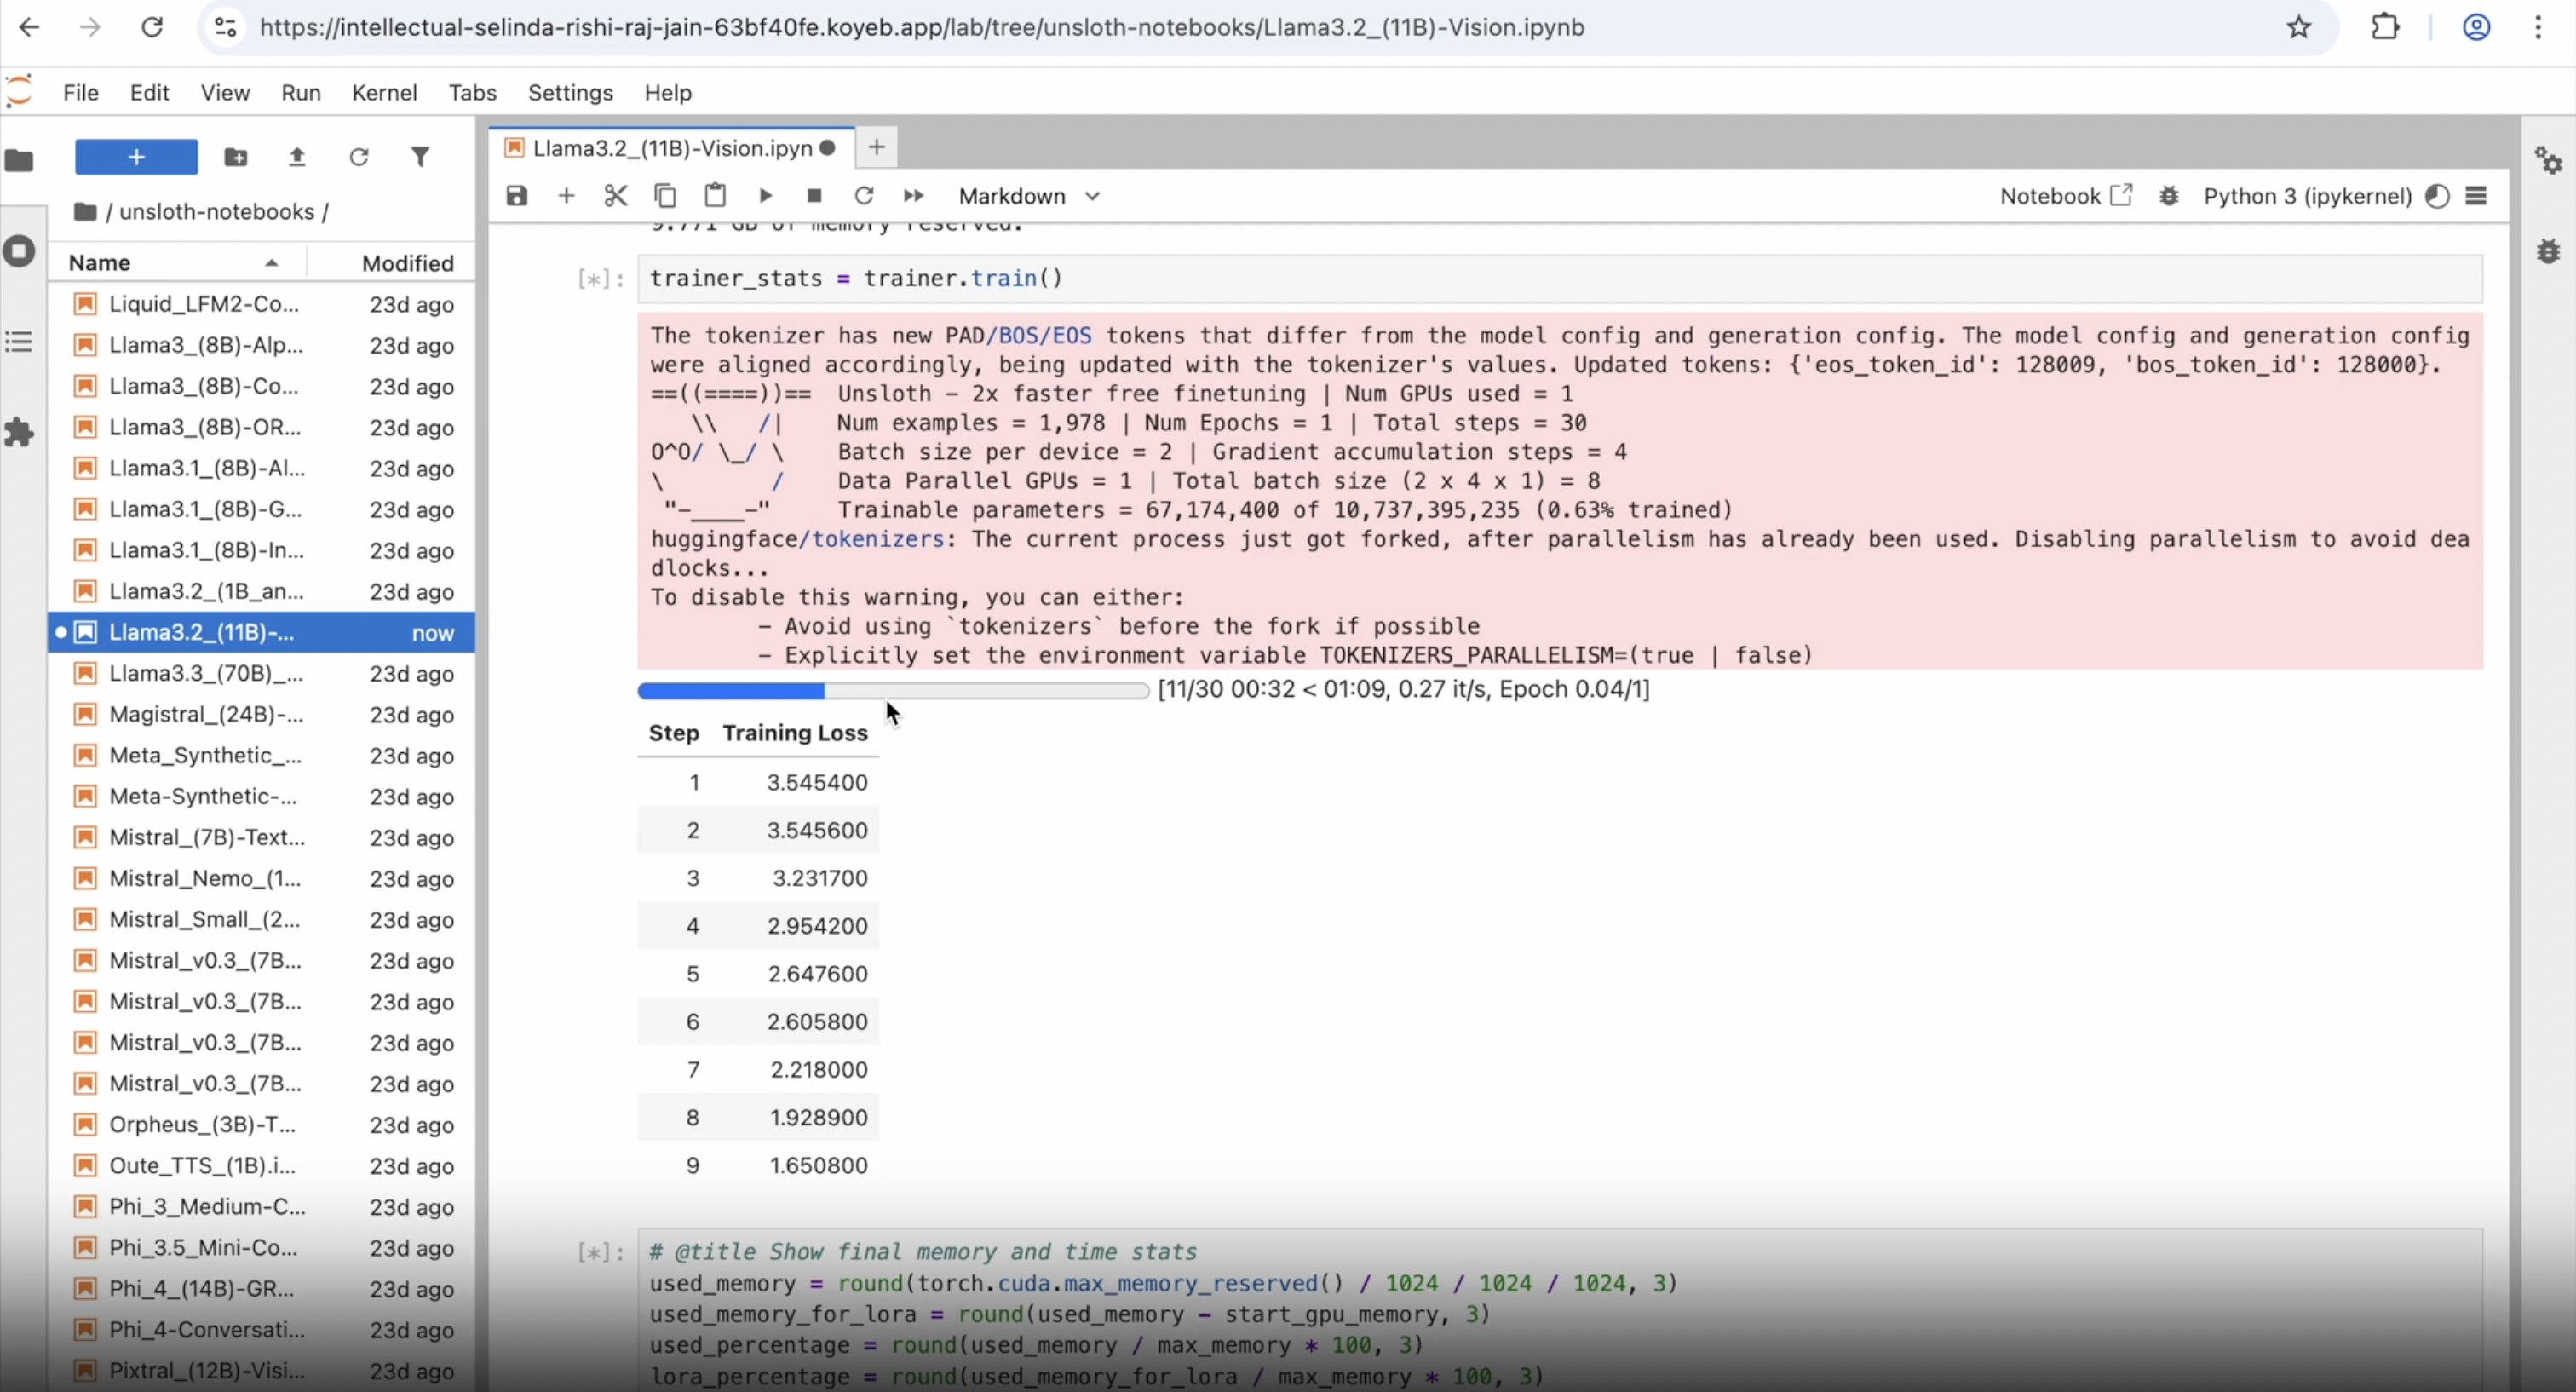Run the selected cell with the play icon
Viewport: 2576px width, 1392px height.
pyautogui.click(x=765, y=196)
